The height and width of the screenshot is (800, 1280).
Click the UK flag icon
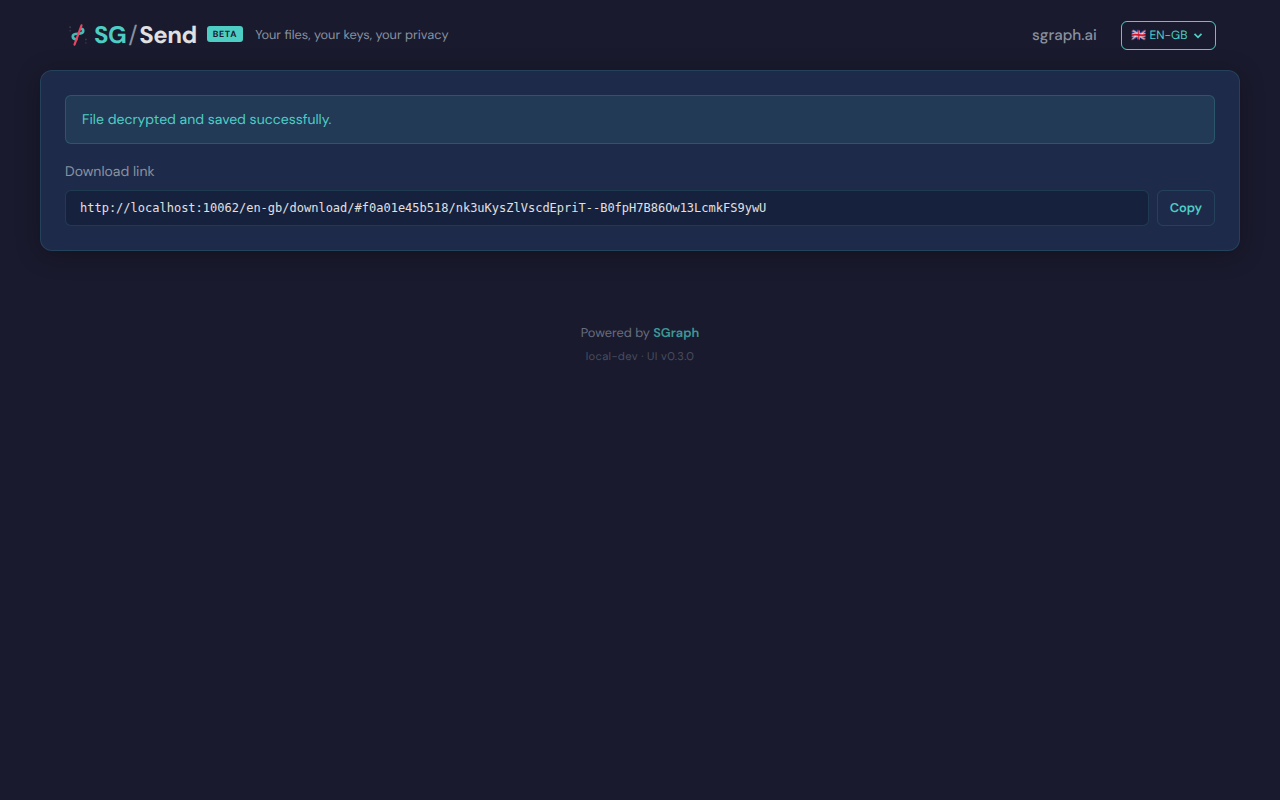click(1138, 35)
